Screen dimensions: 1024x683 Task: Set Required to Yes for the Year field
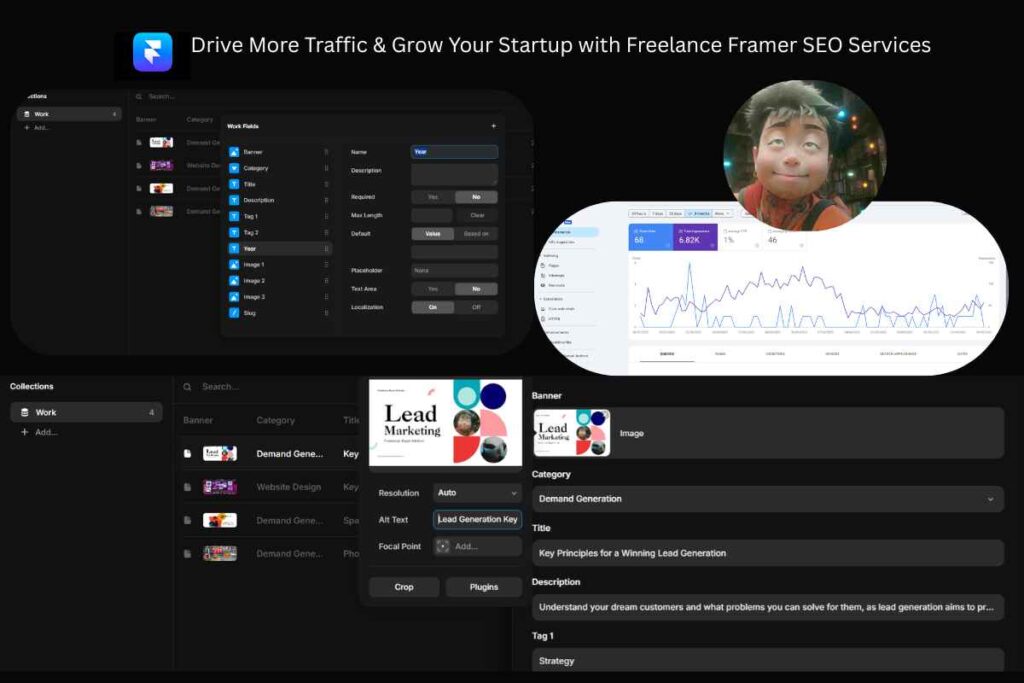click(433, 196)
